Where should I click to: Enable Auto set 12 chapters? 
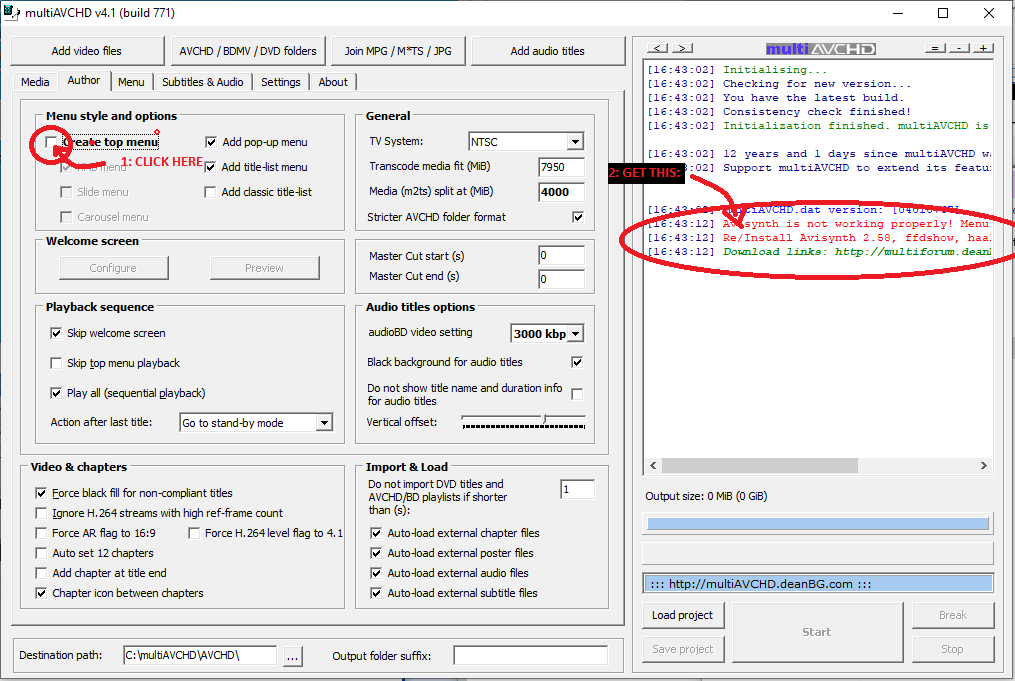pyautogui.click(x=41, y=553)
